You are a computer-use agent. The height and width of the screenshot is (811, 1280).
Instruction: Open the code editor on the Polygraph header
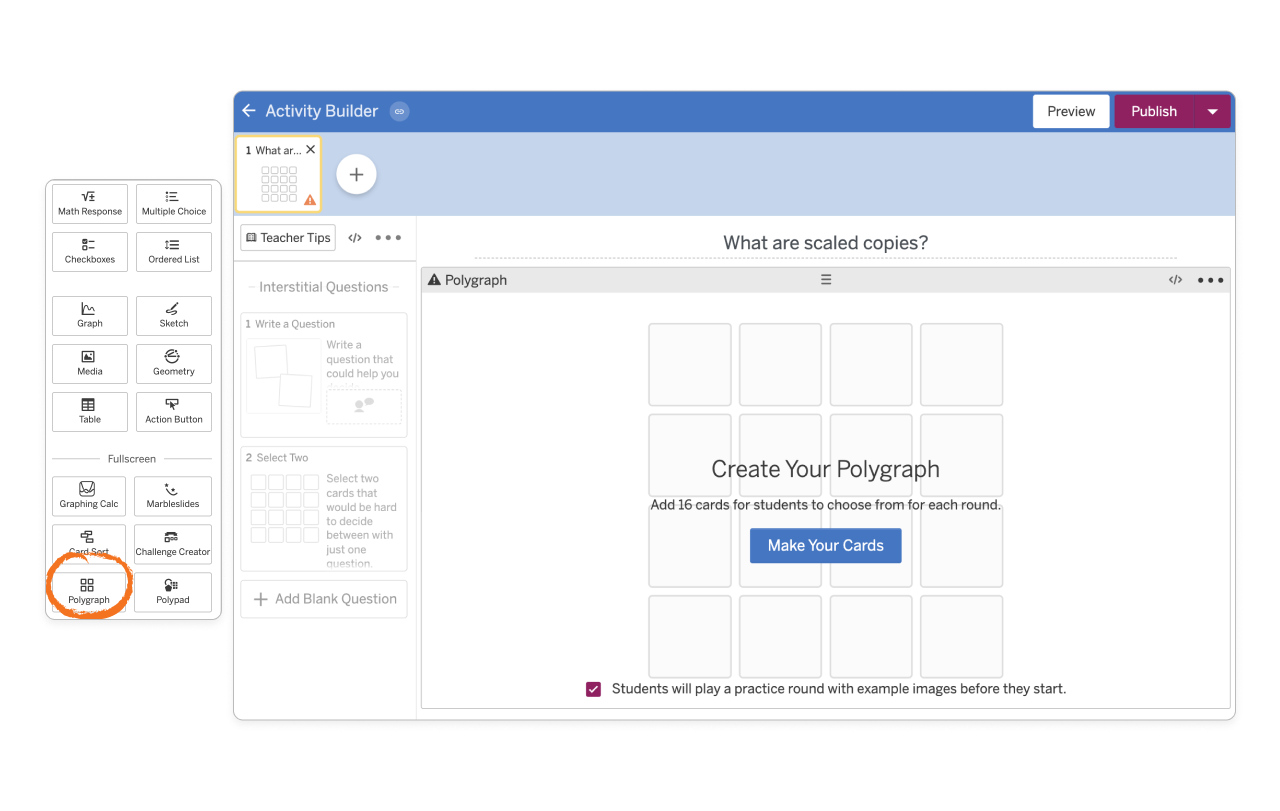(1175, 280)
